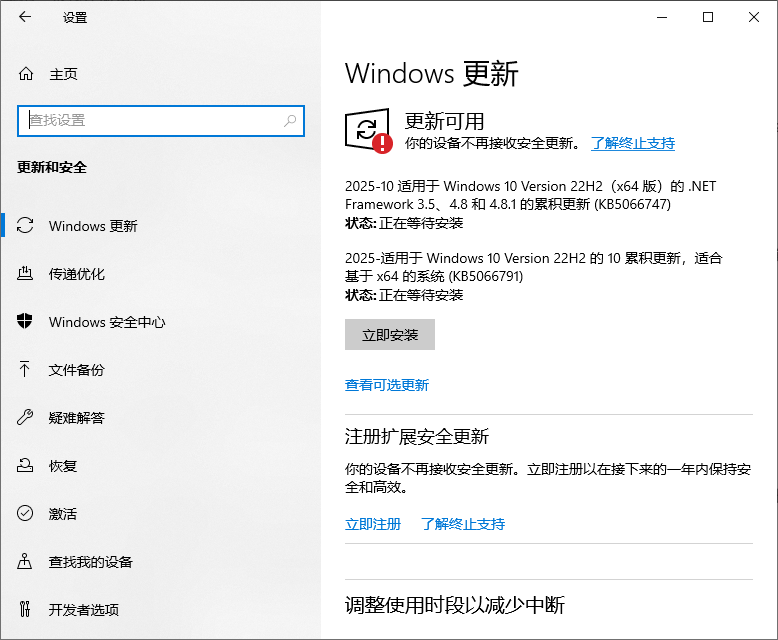Click the 立即安装 button
This screenshot has height=640, width=778.
(x=390, y=335)
